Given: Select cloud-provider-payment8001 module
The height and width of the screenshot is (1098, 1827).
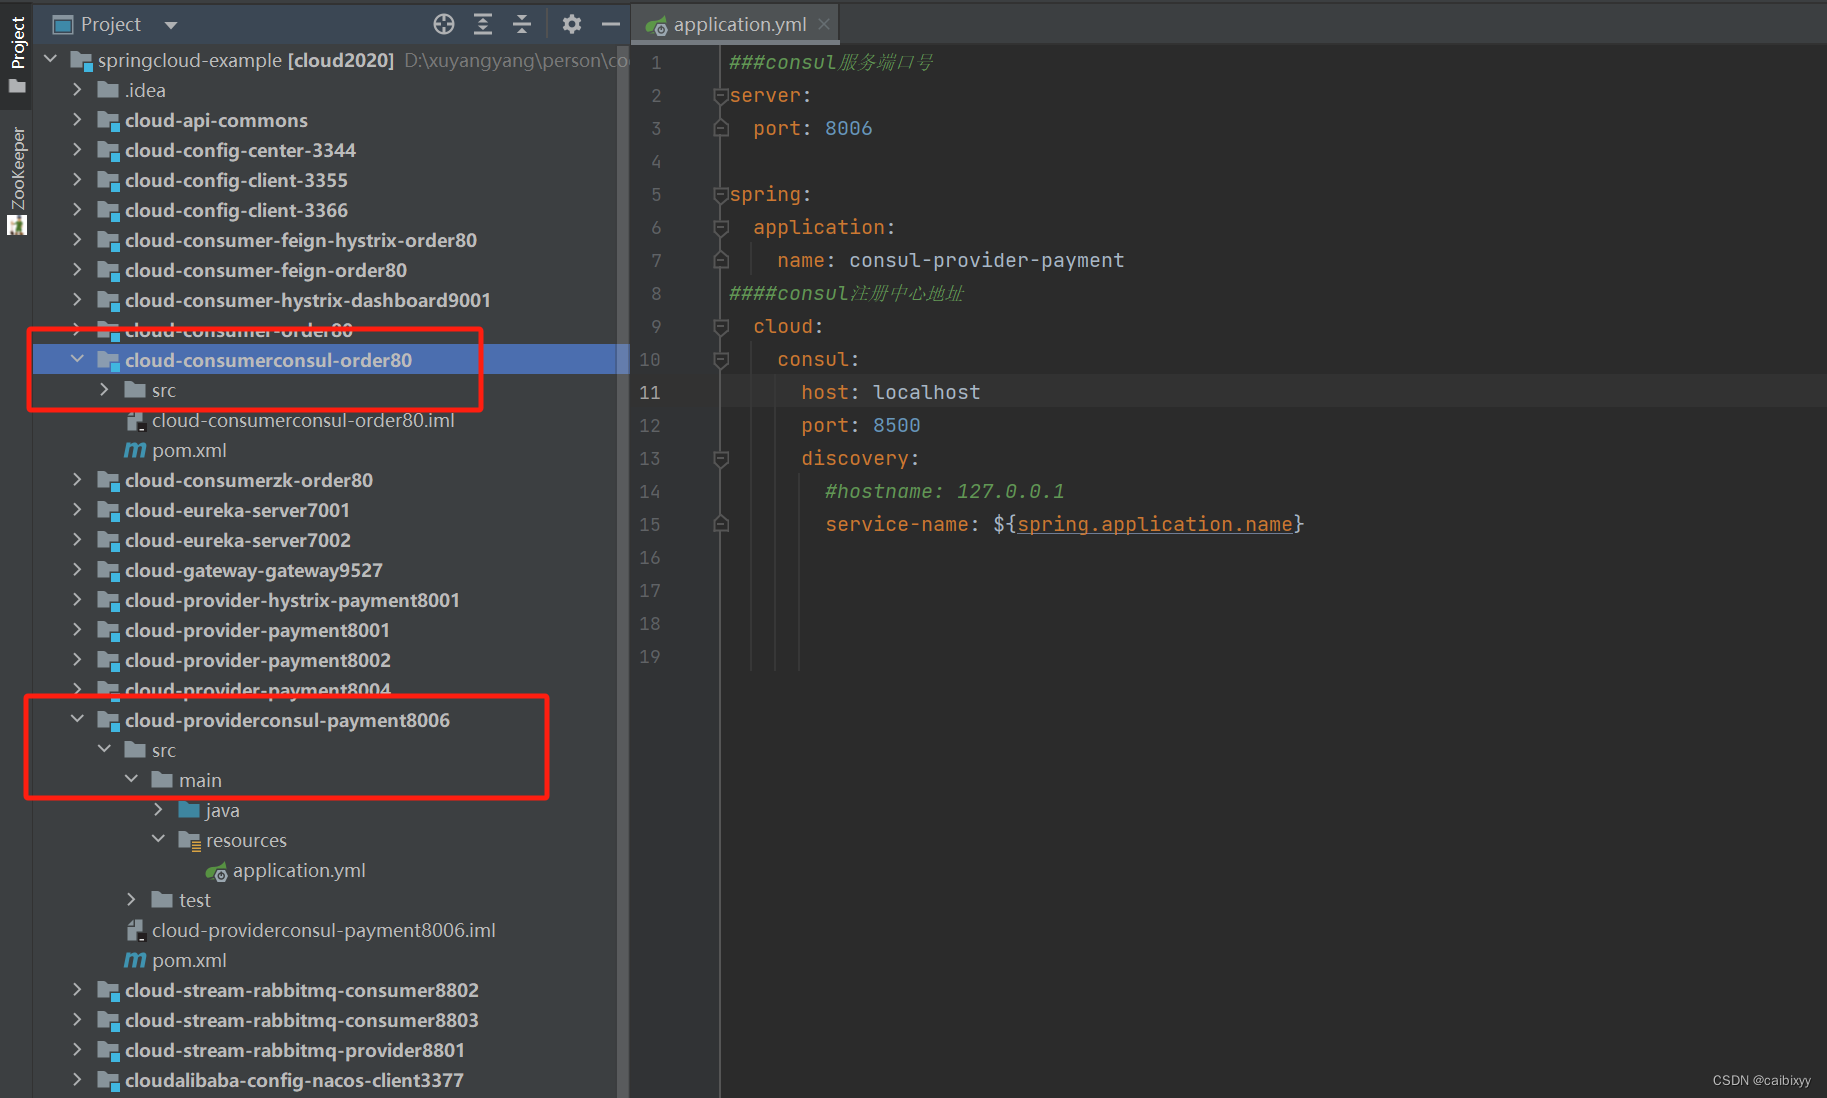Looking at the screenshot, I should (257, 630).
